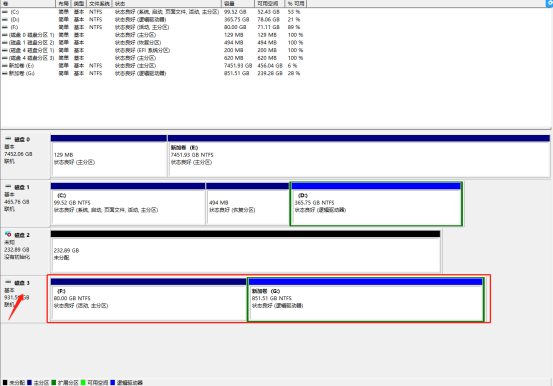Viewport: 553px width, 386px height.
Task: Sort the list by the 文件系统 column header
Action: (99, 4)
